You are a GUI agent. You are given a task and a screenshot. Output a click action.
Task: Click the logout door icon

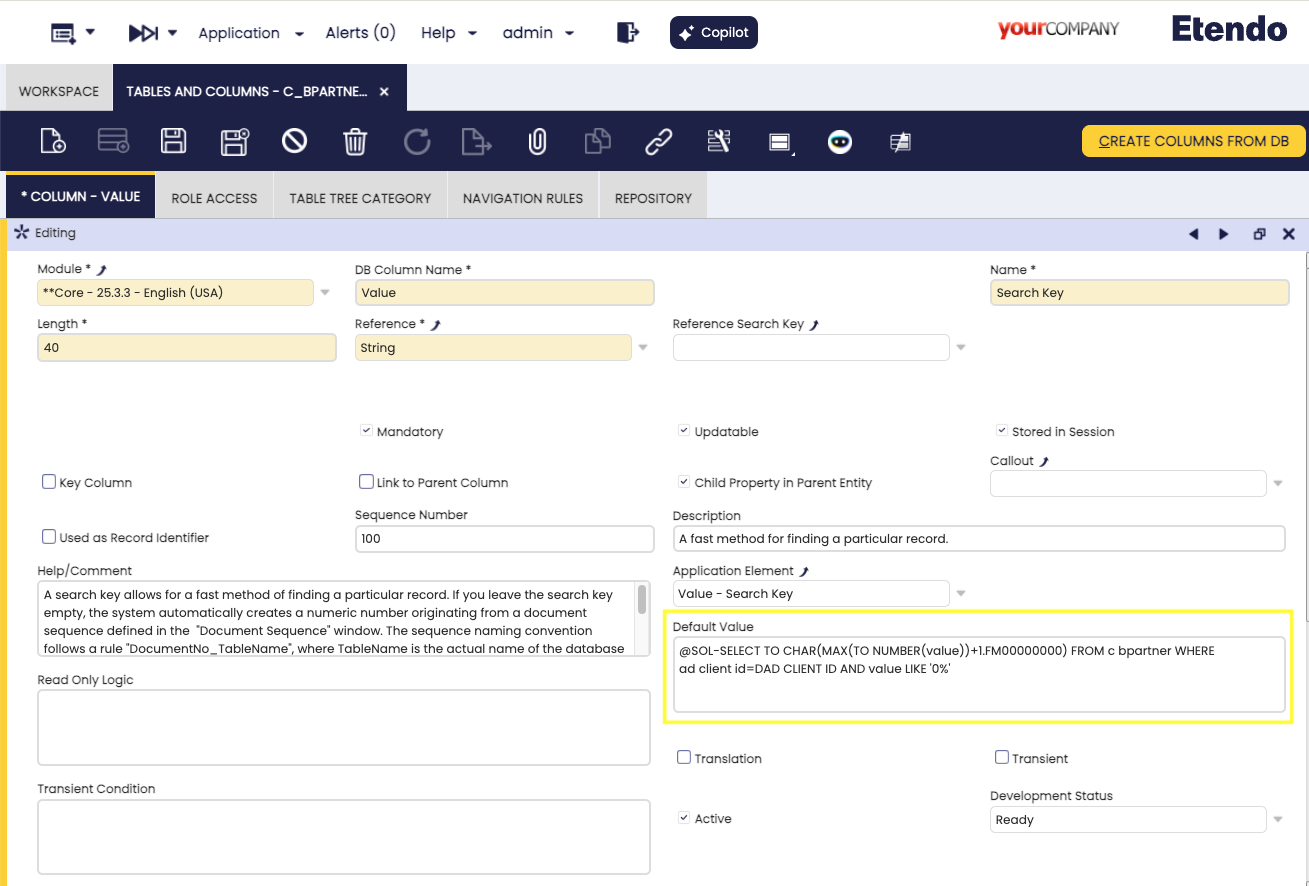pos(627,33)
